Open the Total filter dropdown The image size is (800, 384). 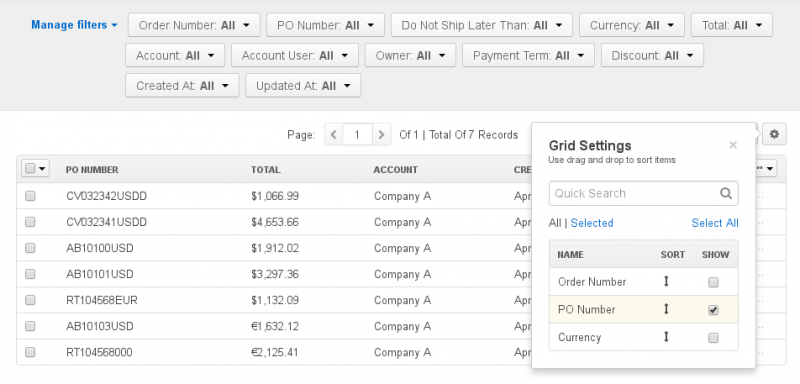coord(732,25)
